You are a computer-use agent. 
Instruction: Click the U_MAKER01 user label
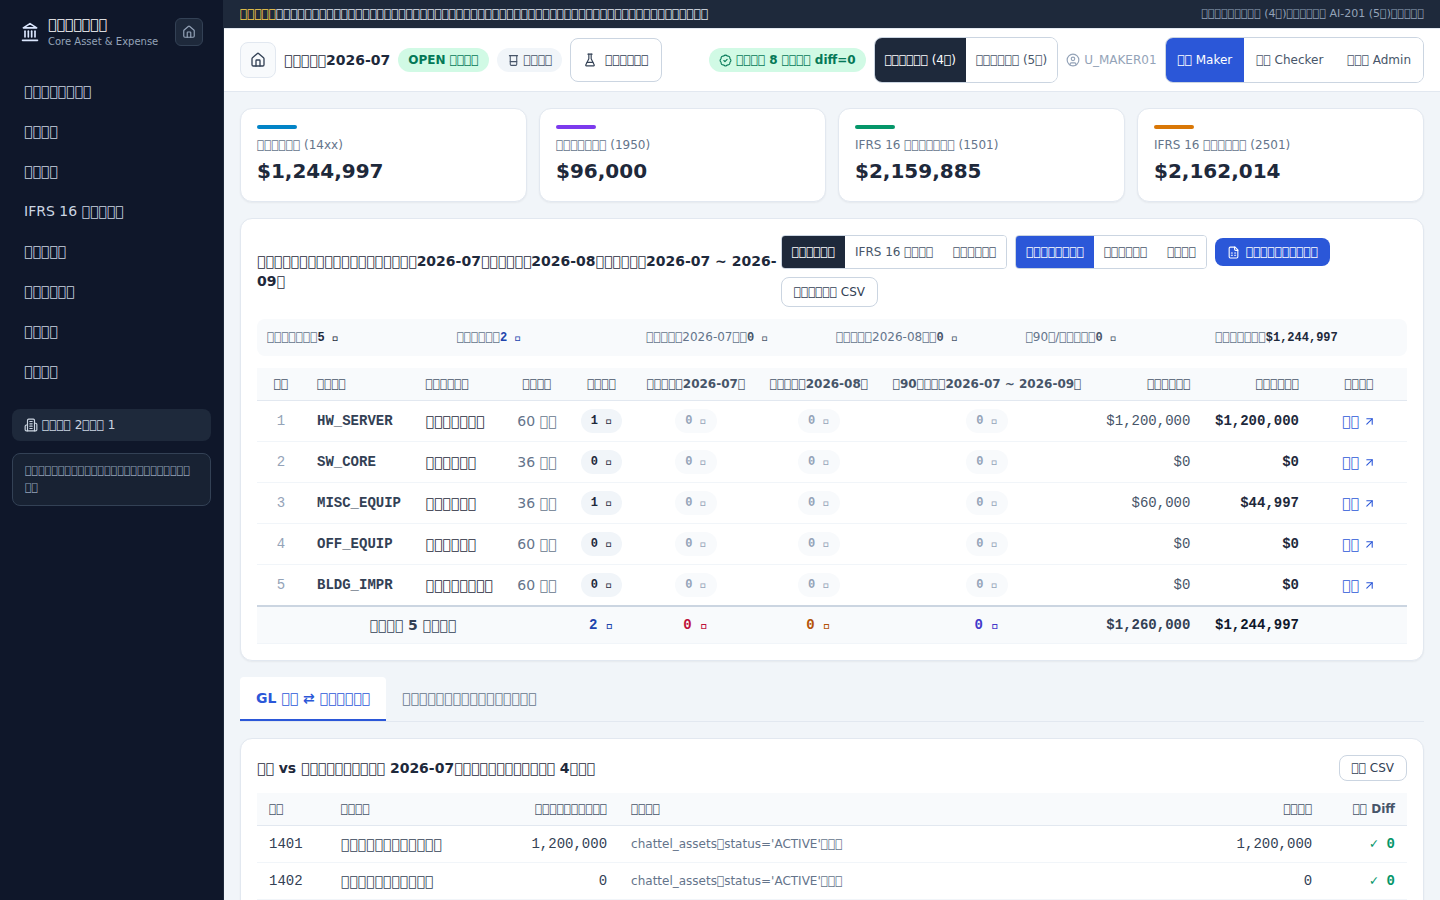point(1120,60)
